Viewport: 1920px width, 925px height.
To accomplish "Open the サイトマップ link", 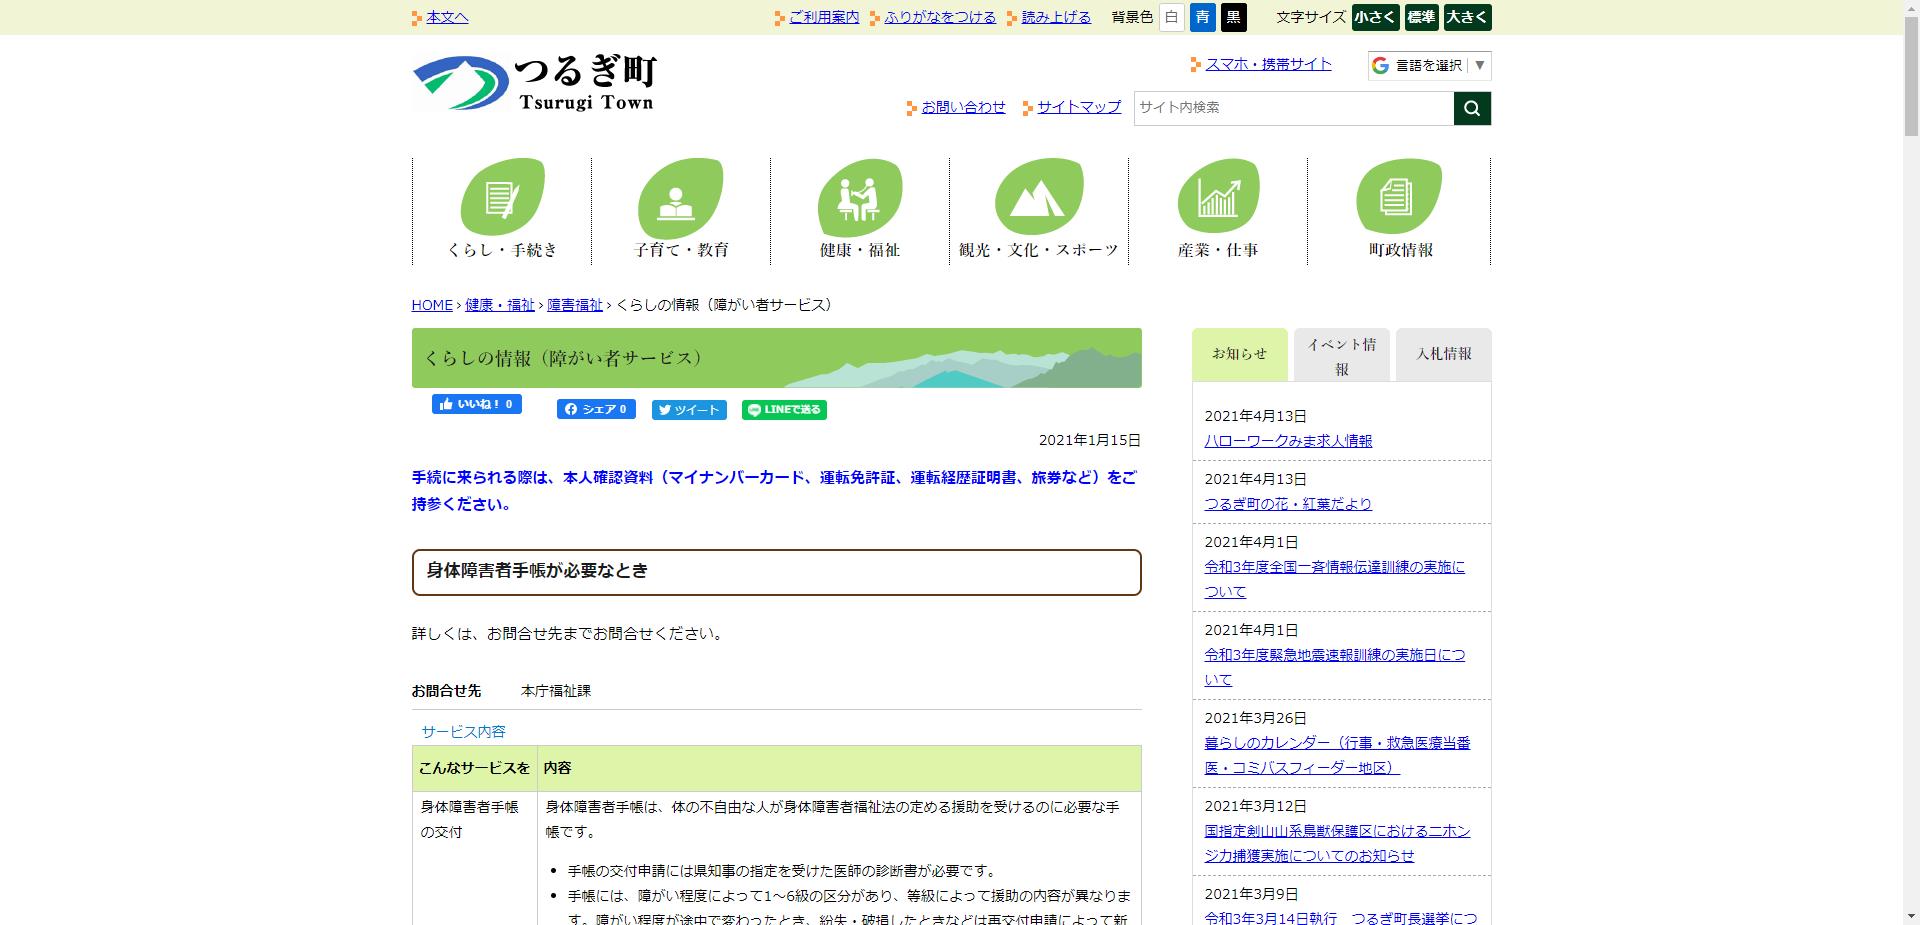I will click(1077, 107).
